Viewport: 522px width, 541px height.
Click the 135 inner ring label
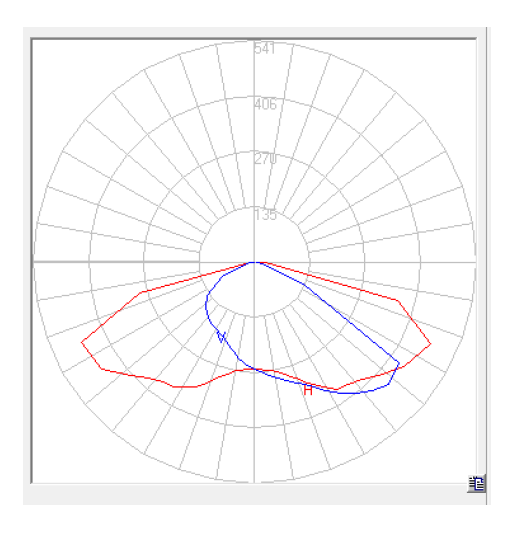[266, 215]
